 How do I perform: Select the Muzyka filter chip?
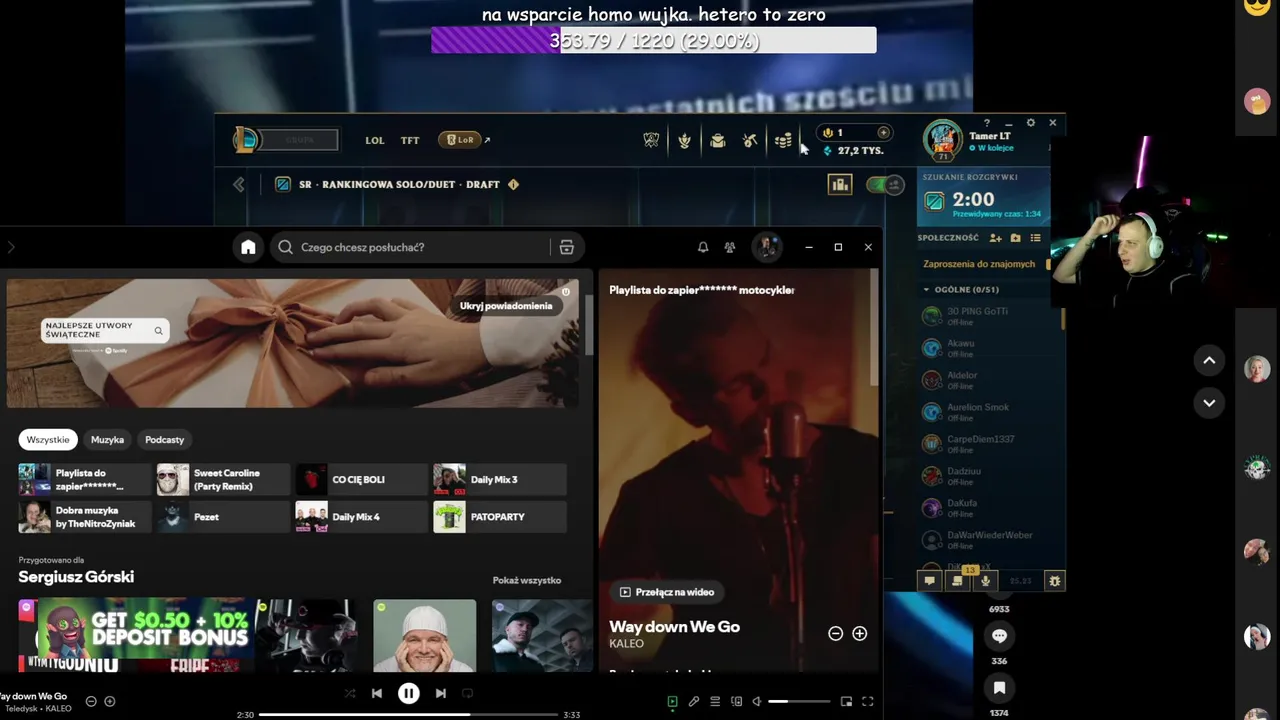click(107, 439)
